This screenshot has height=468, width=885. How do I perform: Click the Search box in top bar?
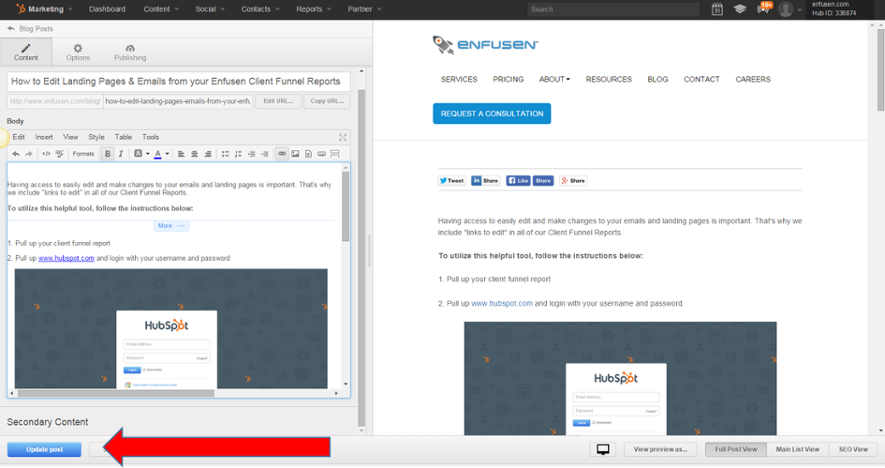click(x=614, y=9)
